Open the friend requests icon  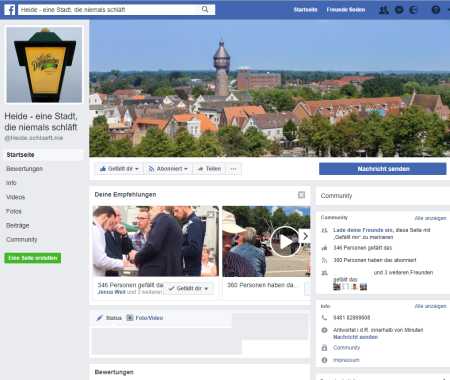click(x=384, y=10)
